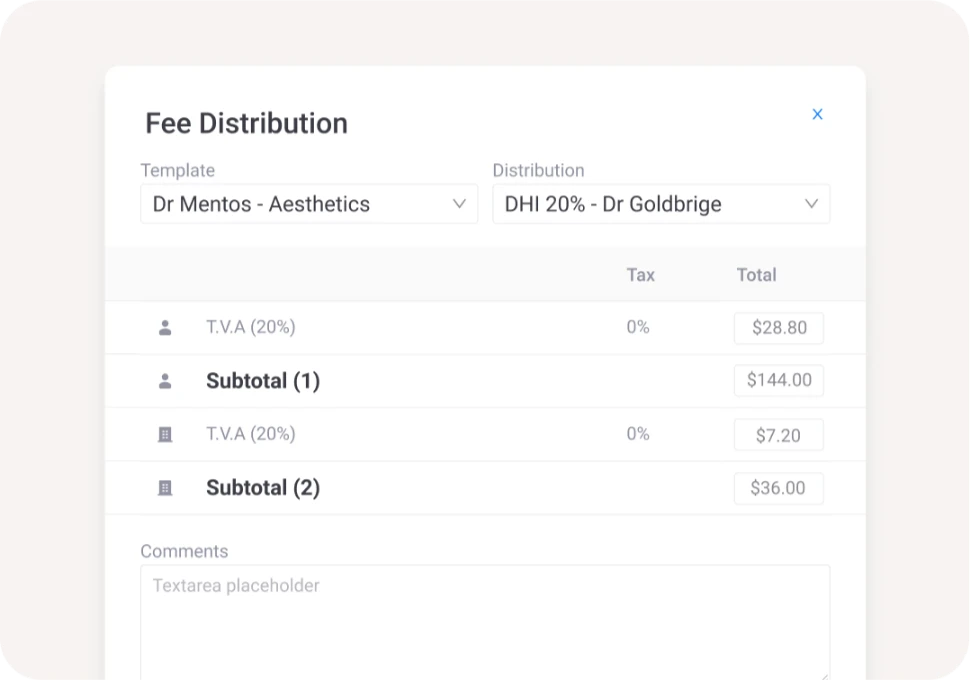Select the Subtotal (2) row label

click(263, 488)
